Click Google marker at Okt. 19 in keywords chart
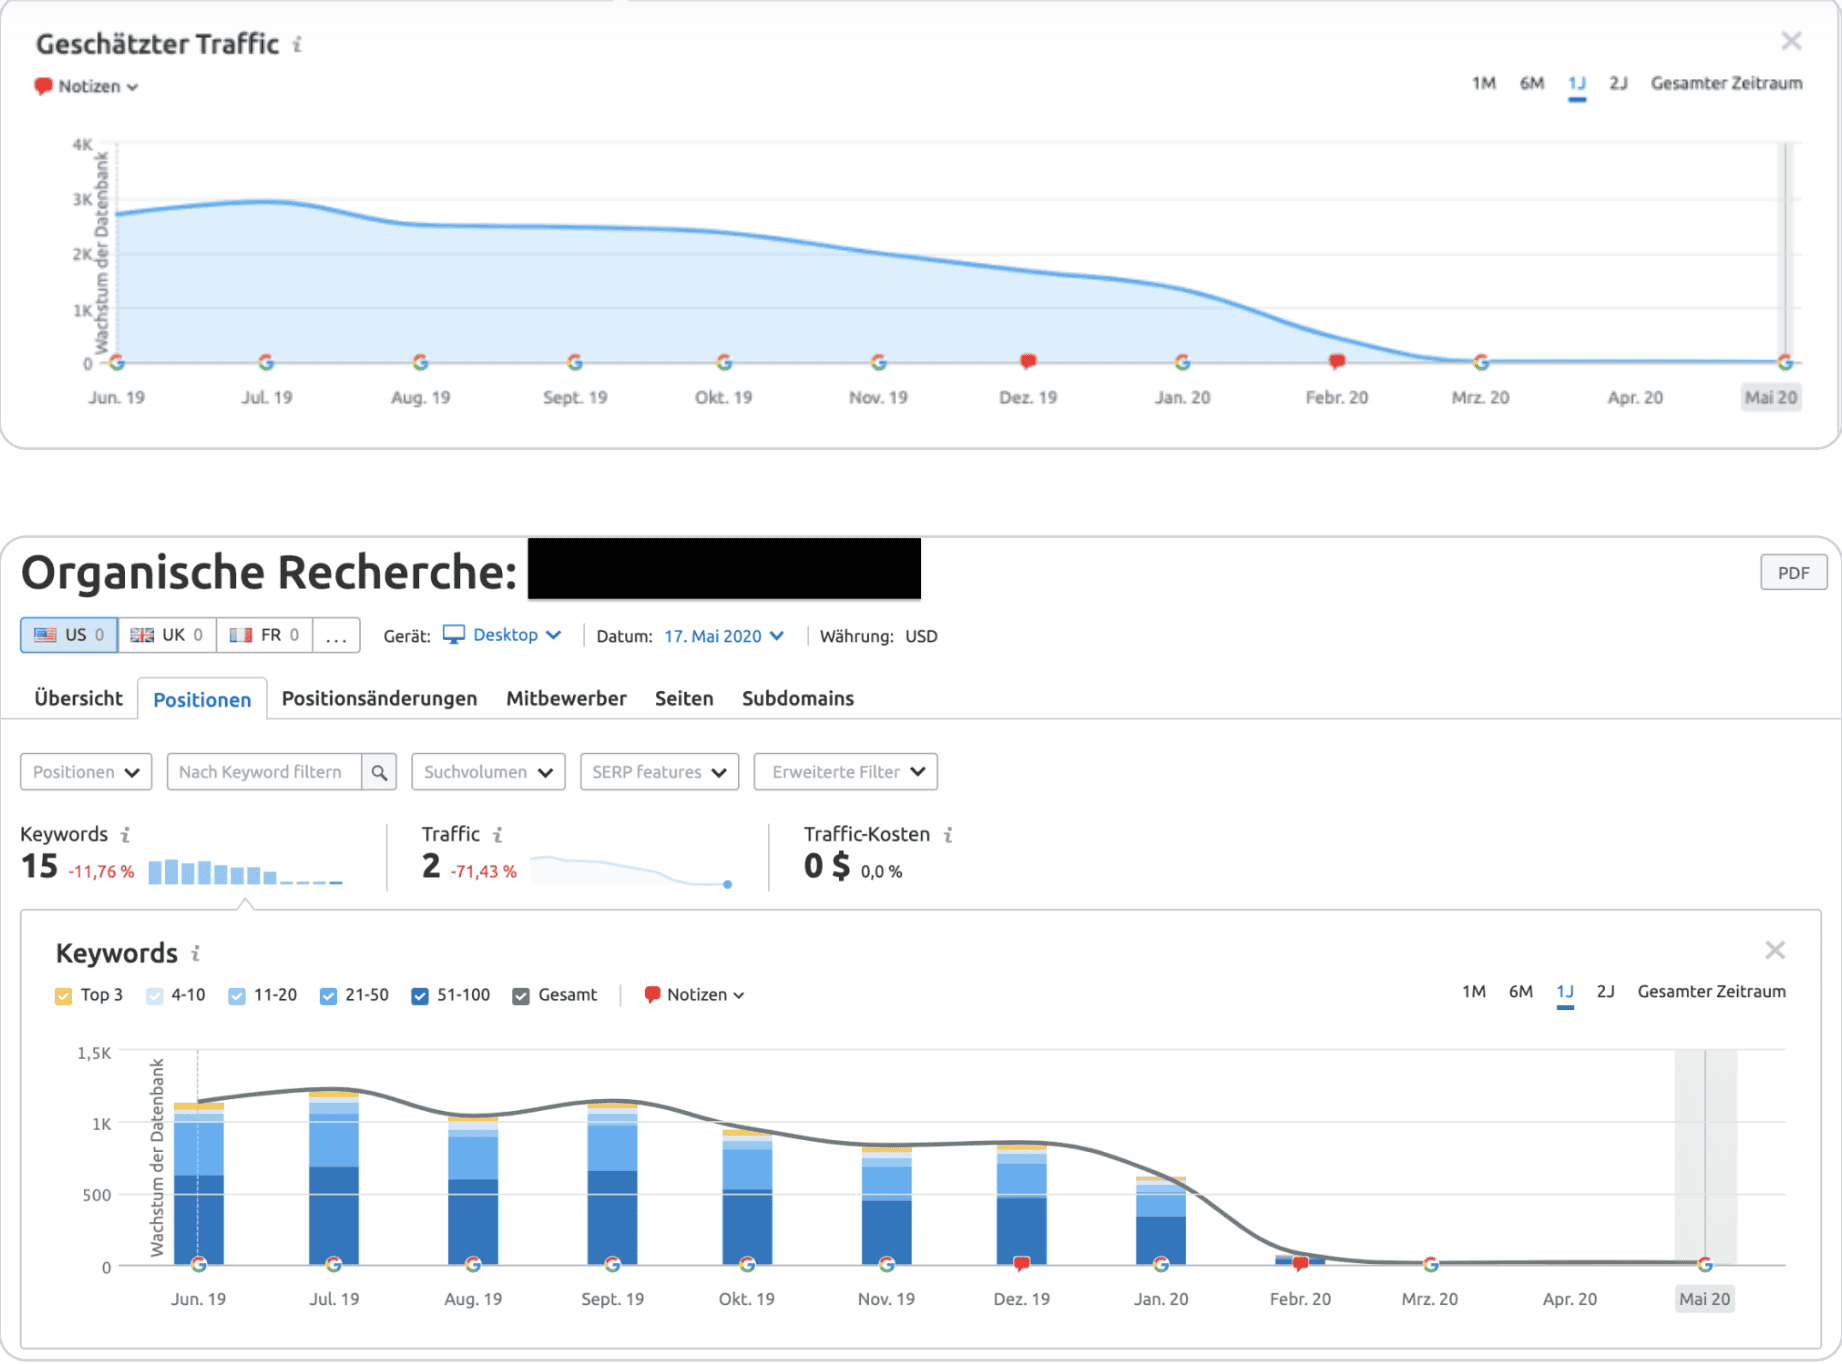Viewport: 1842px width, 1364px height. point(747,1264)
